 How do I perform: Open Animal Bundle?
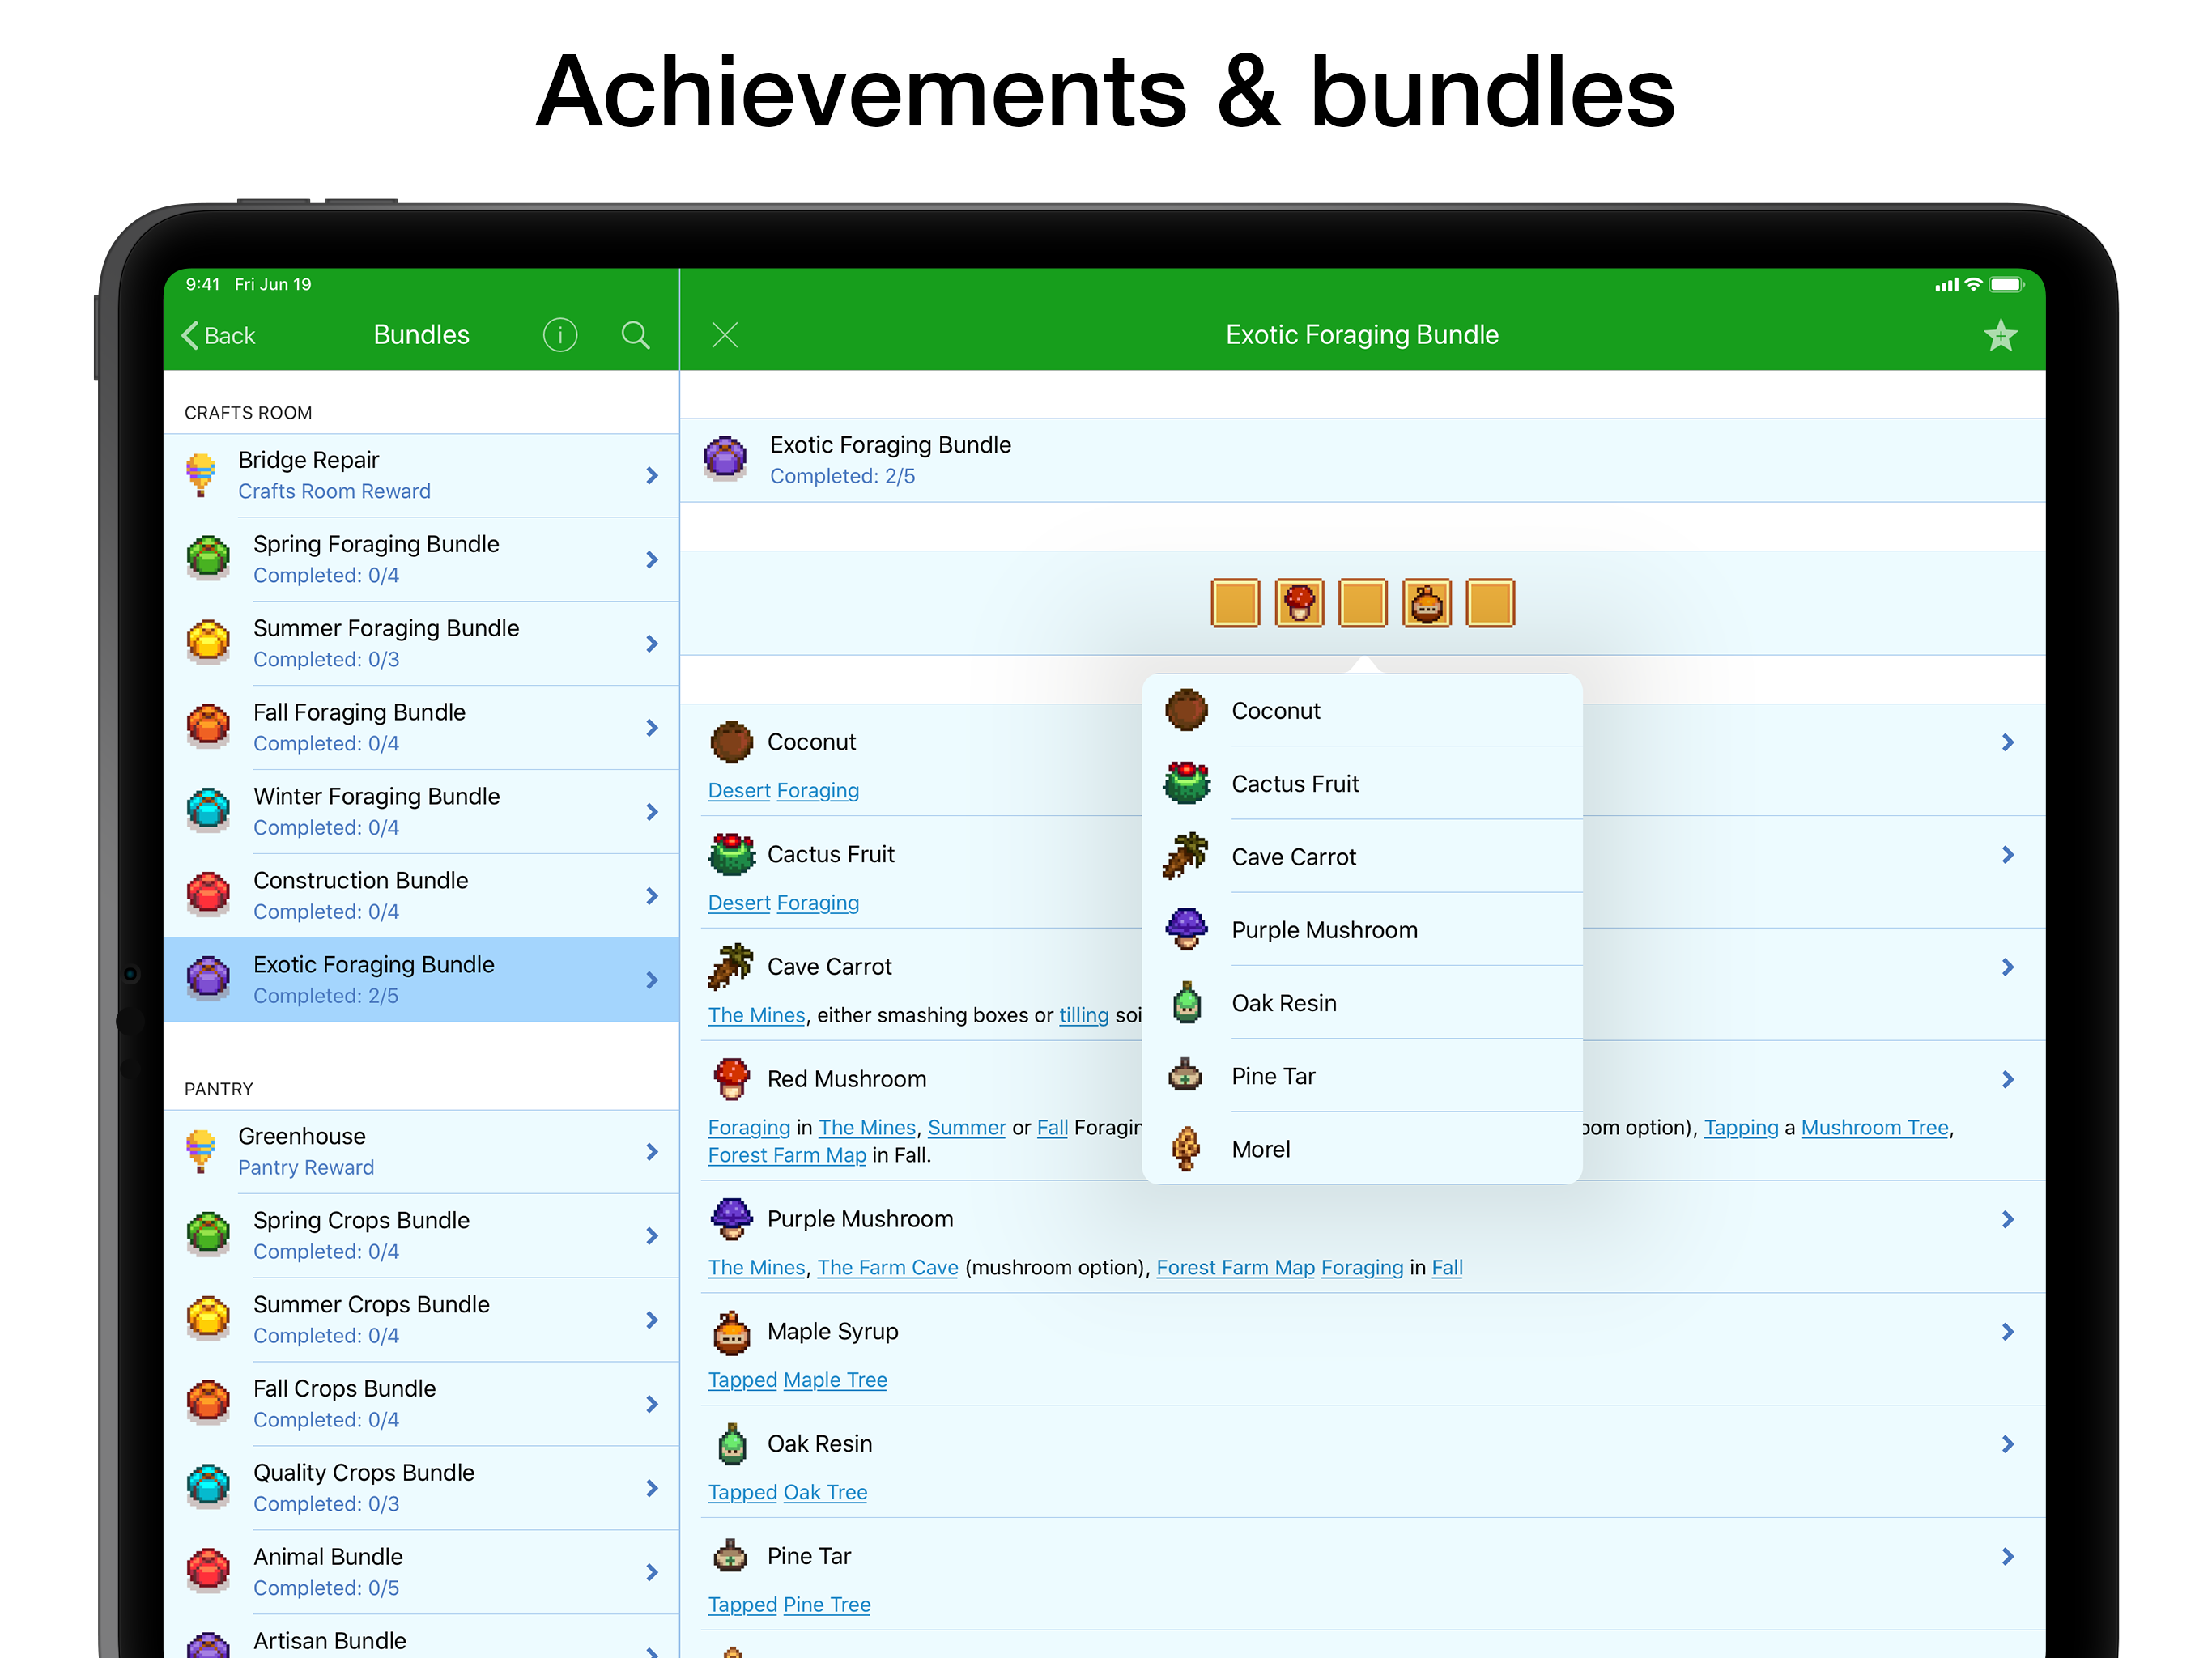pyautogui.click(x=421, y=1571)
